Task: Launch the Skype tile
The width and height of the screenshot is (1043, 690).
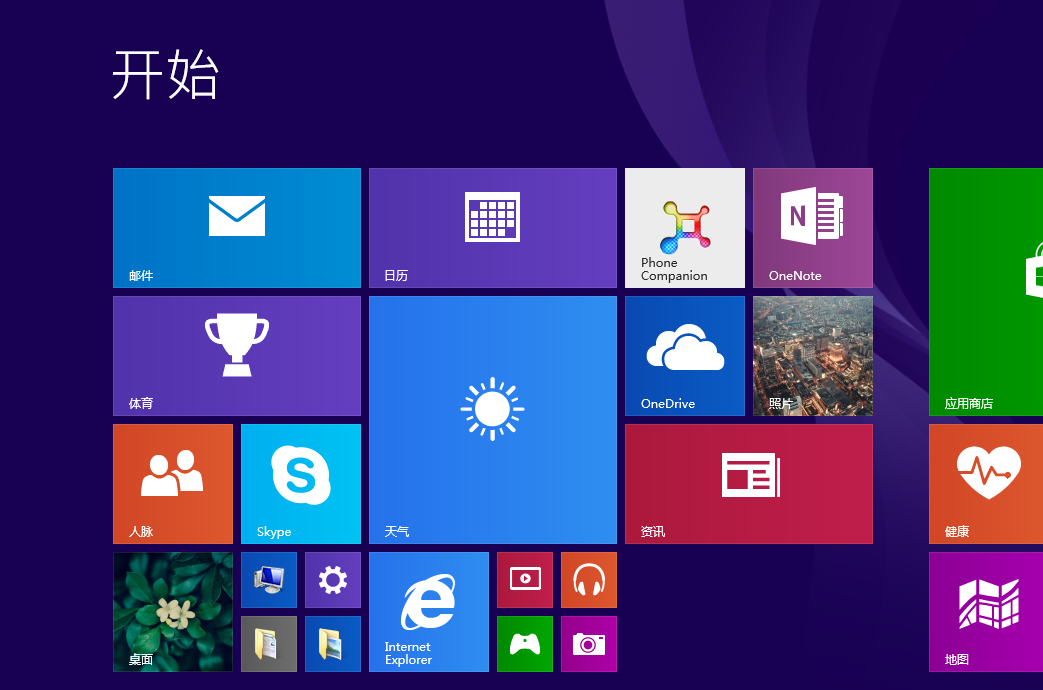Action: pos(301,484)
